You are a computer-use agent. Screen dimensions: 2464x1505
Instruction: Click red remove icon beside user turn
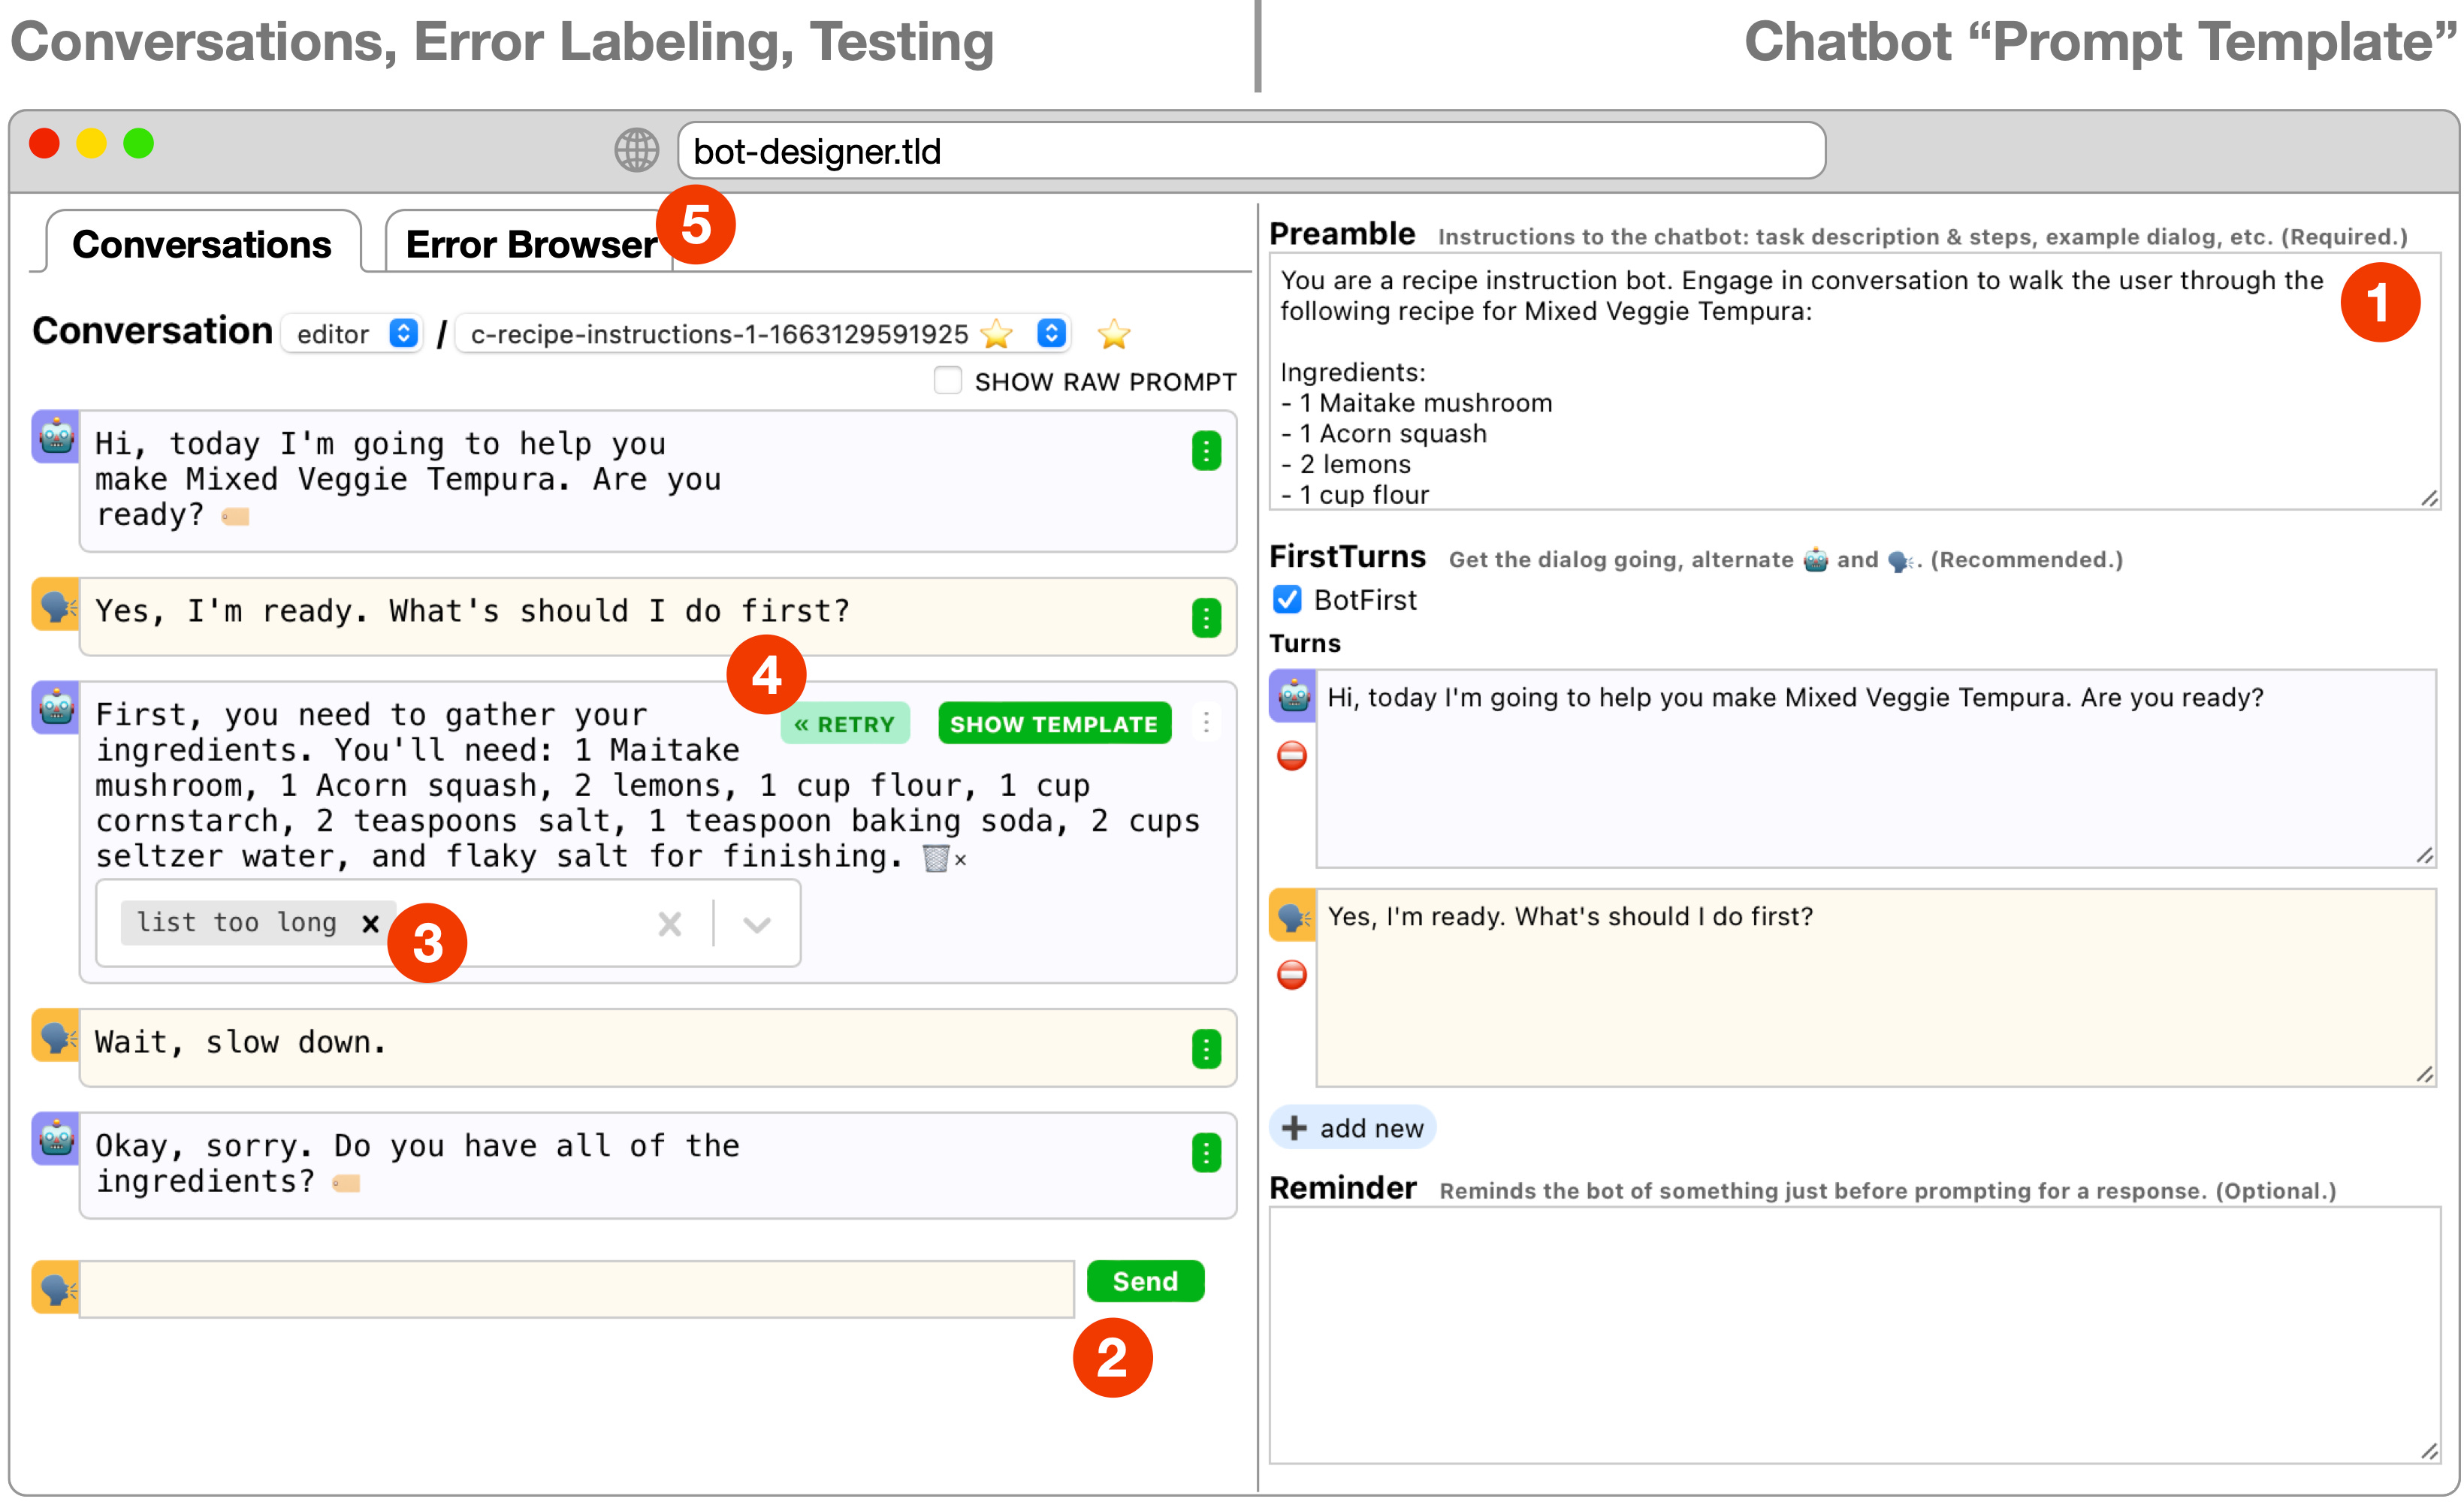tap(1291, 975)
